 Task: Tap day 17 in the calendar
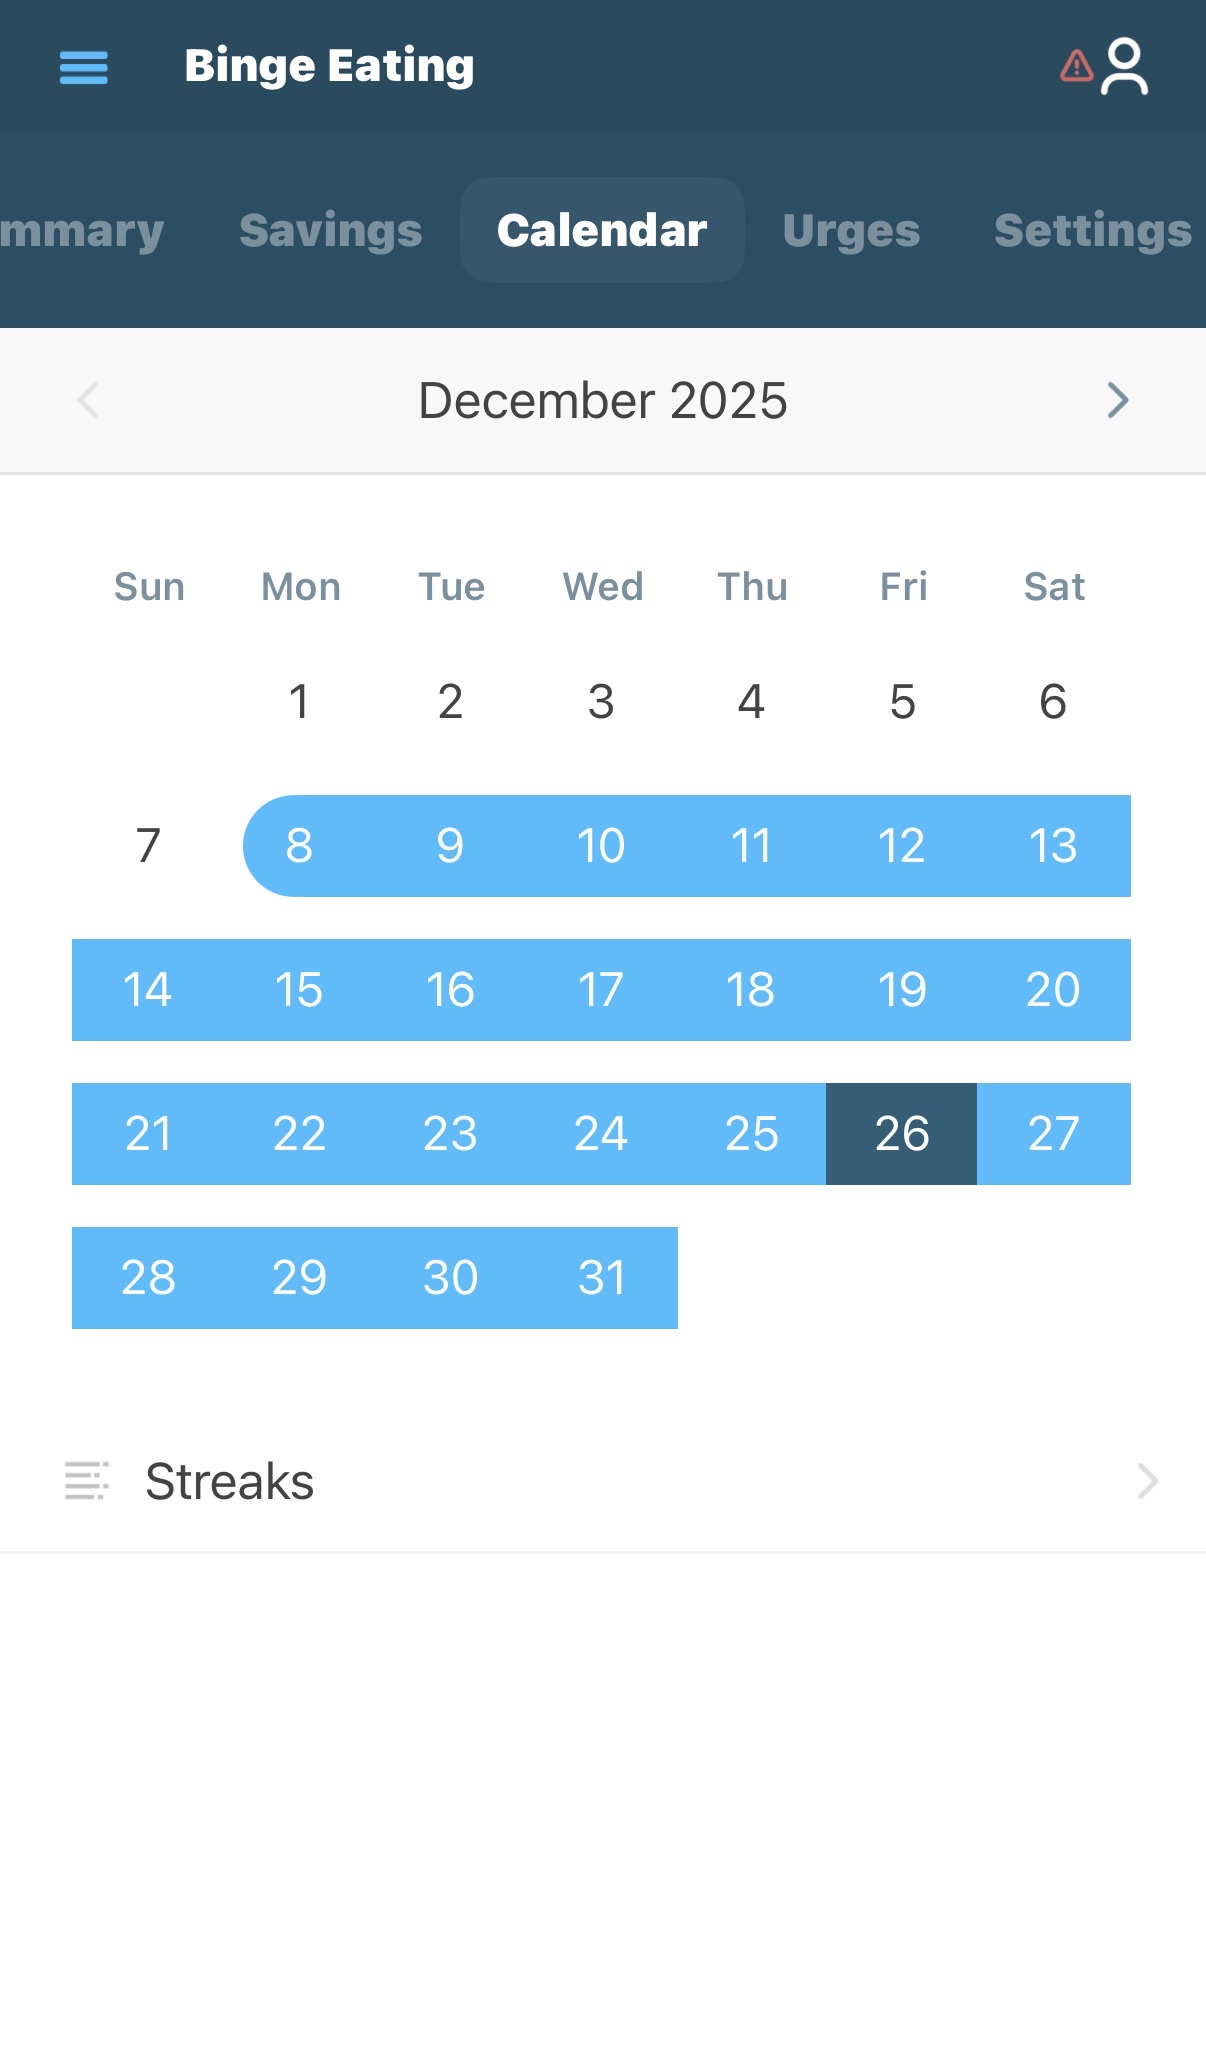(601, 990)
